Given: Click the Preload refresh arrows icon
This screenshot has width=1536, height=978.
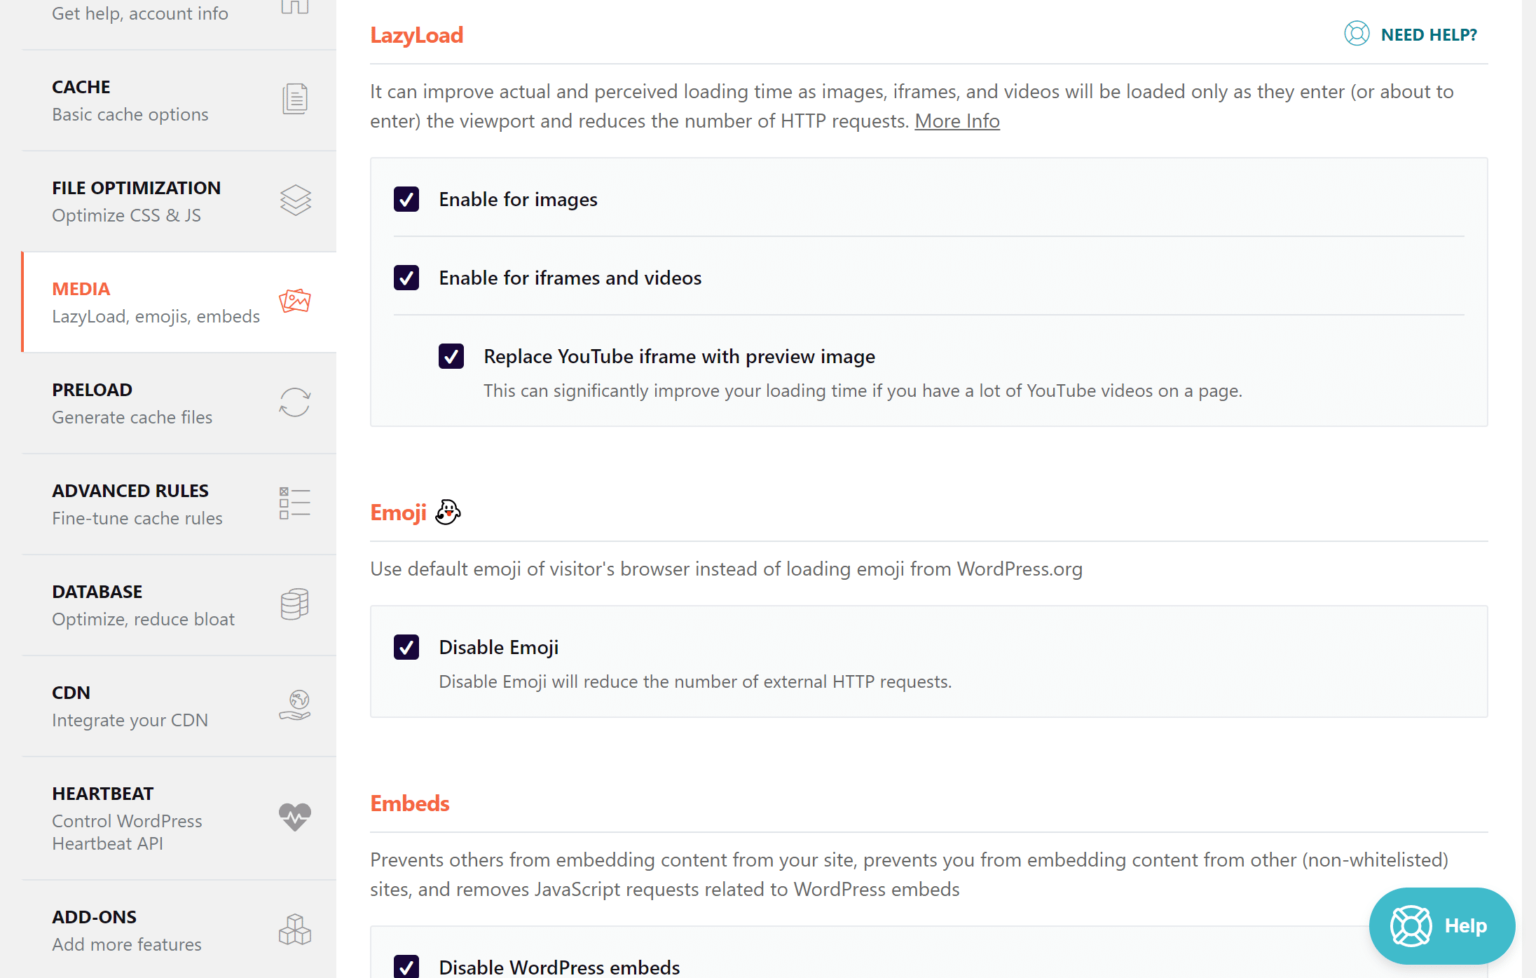Looking at the screenshot, I should coord(295,402).
